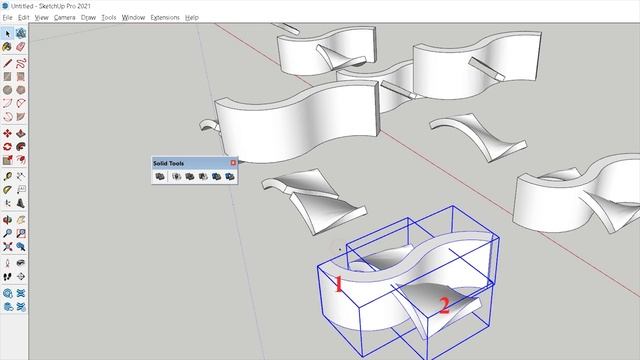The image size is (640, 360).
Task: Select the Push/Pull tool
Action: coord(21,133)
